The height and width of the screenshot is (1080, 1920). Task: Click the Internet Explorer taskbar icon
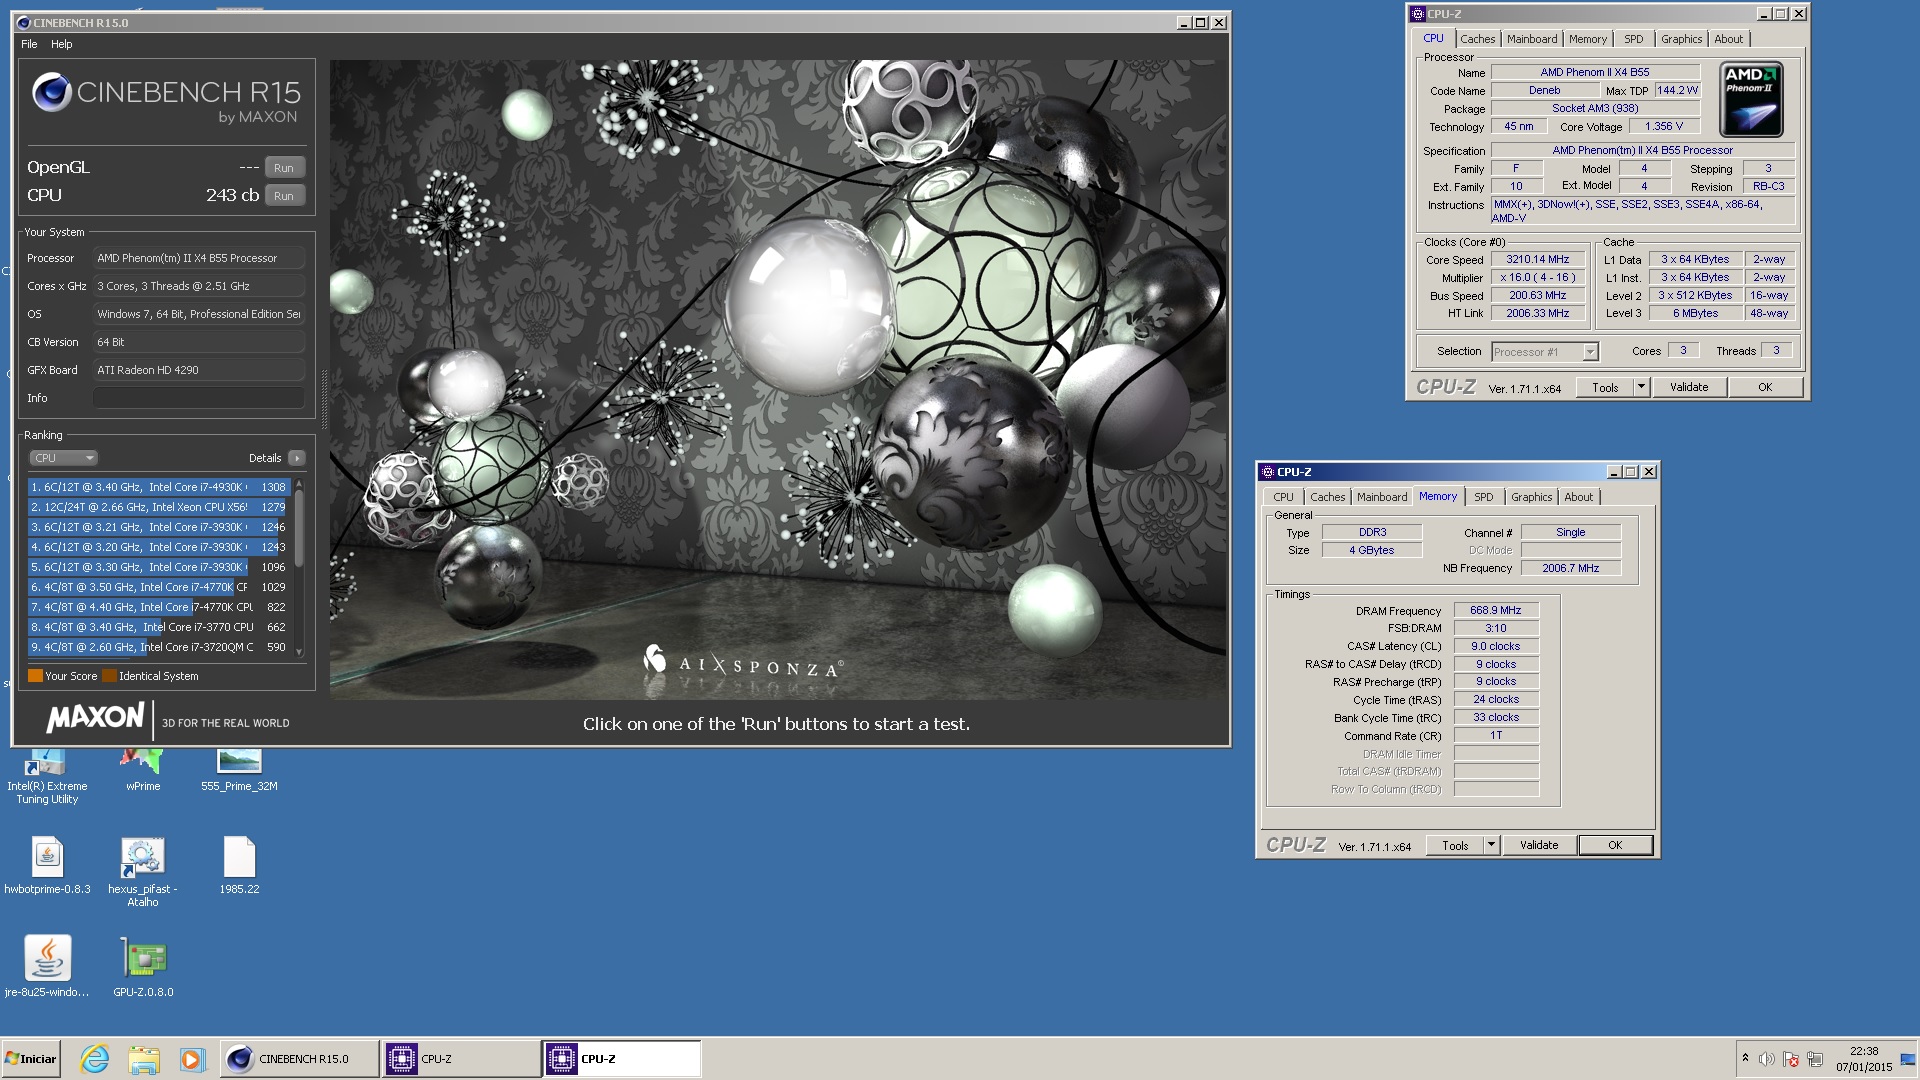pos(95,1059)
